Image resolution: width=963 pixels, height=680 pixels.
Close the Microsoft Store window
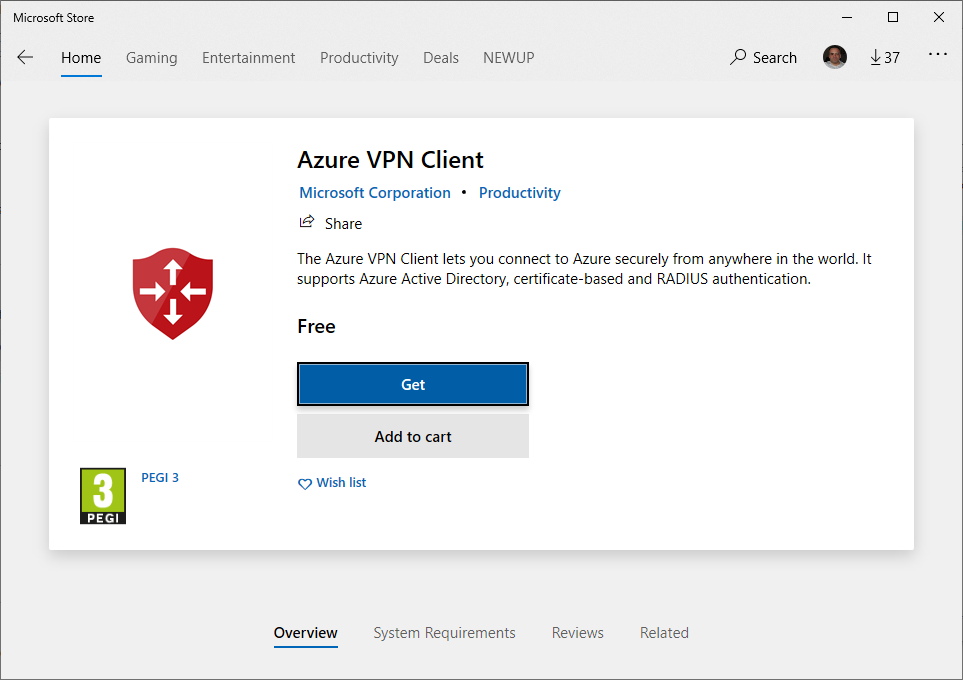tap(938, 17)
